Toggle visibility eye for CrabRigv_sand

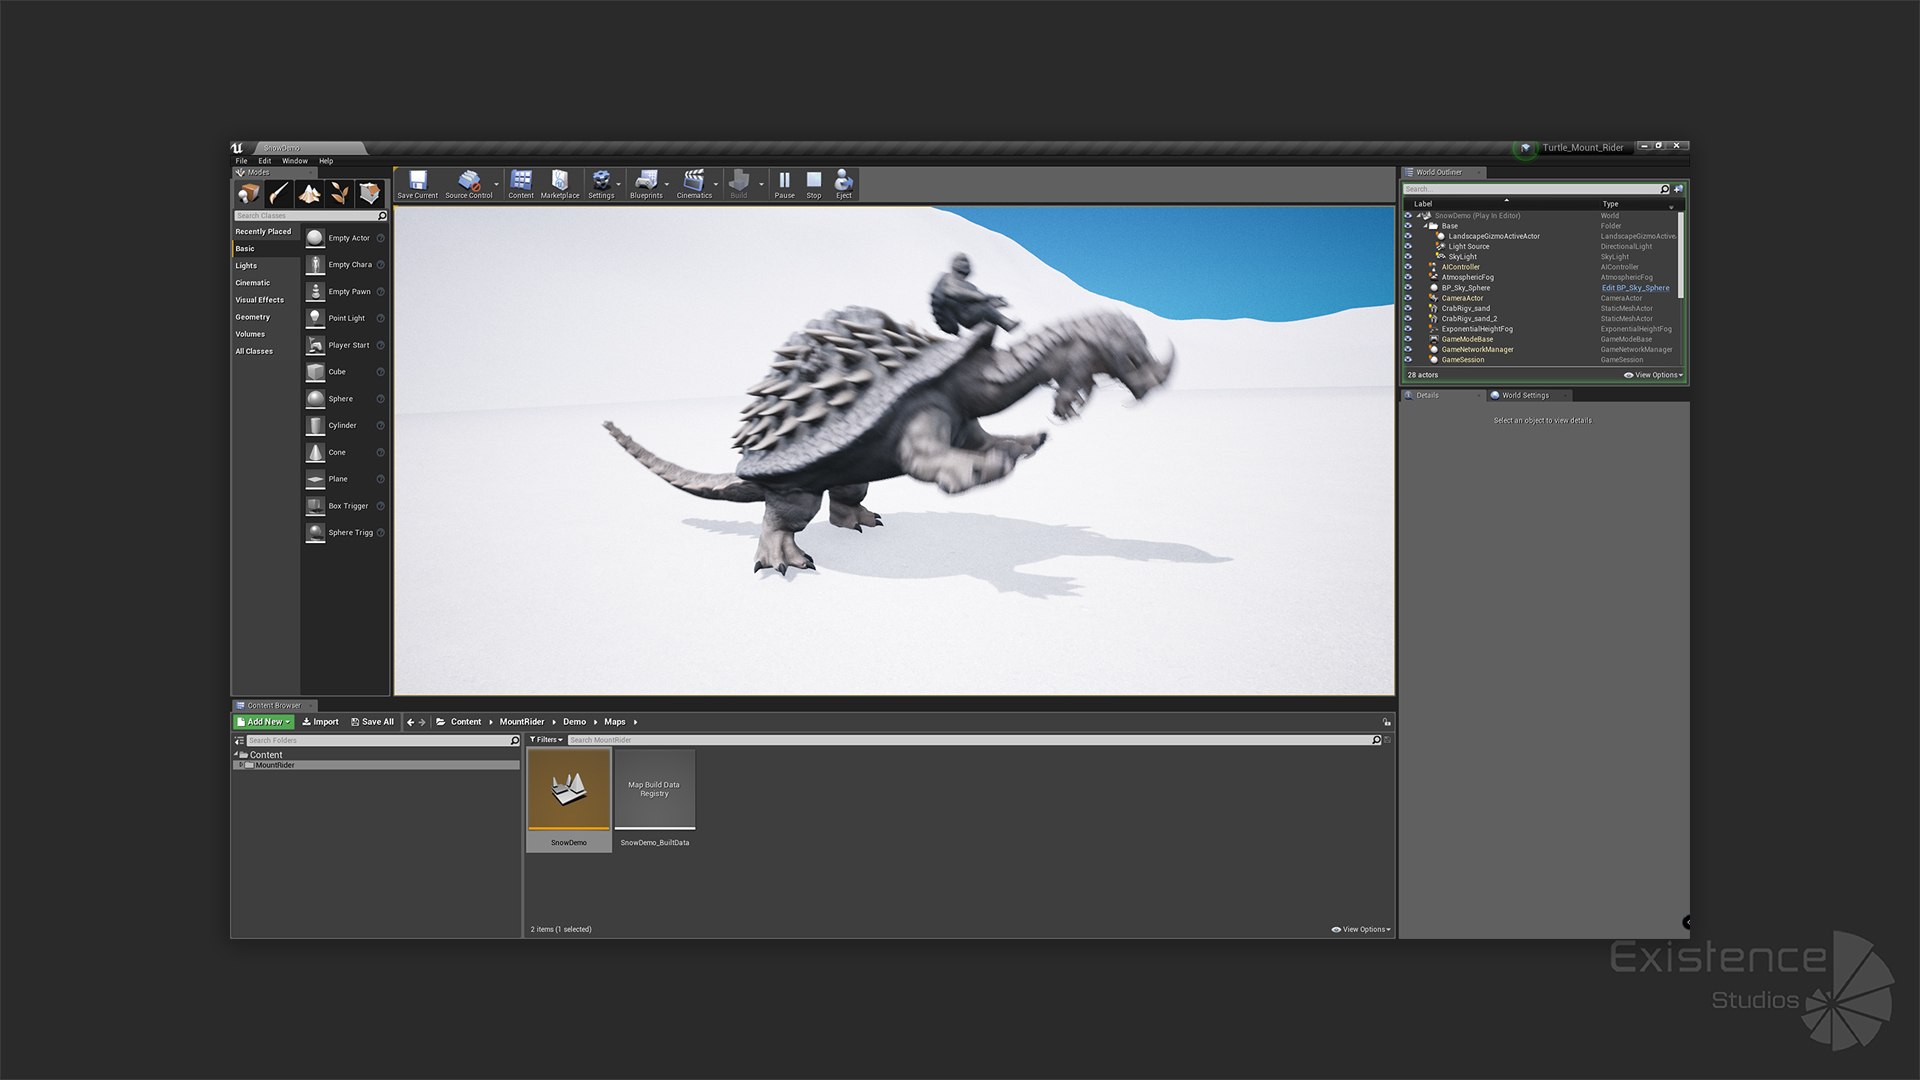[x=1408, y=308]
